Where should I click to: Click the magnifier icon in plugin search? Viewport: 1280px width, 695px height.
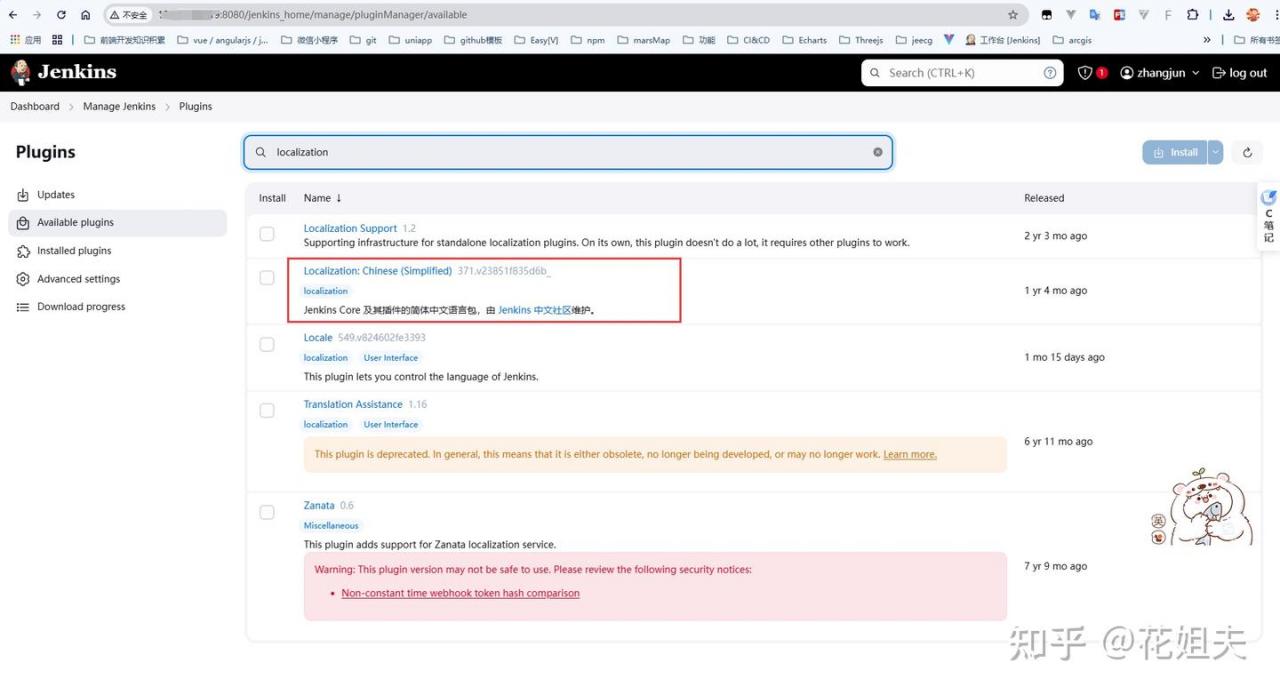click(x=261, y=152)
